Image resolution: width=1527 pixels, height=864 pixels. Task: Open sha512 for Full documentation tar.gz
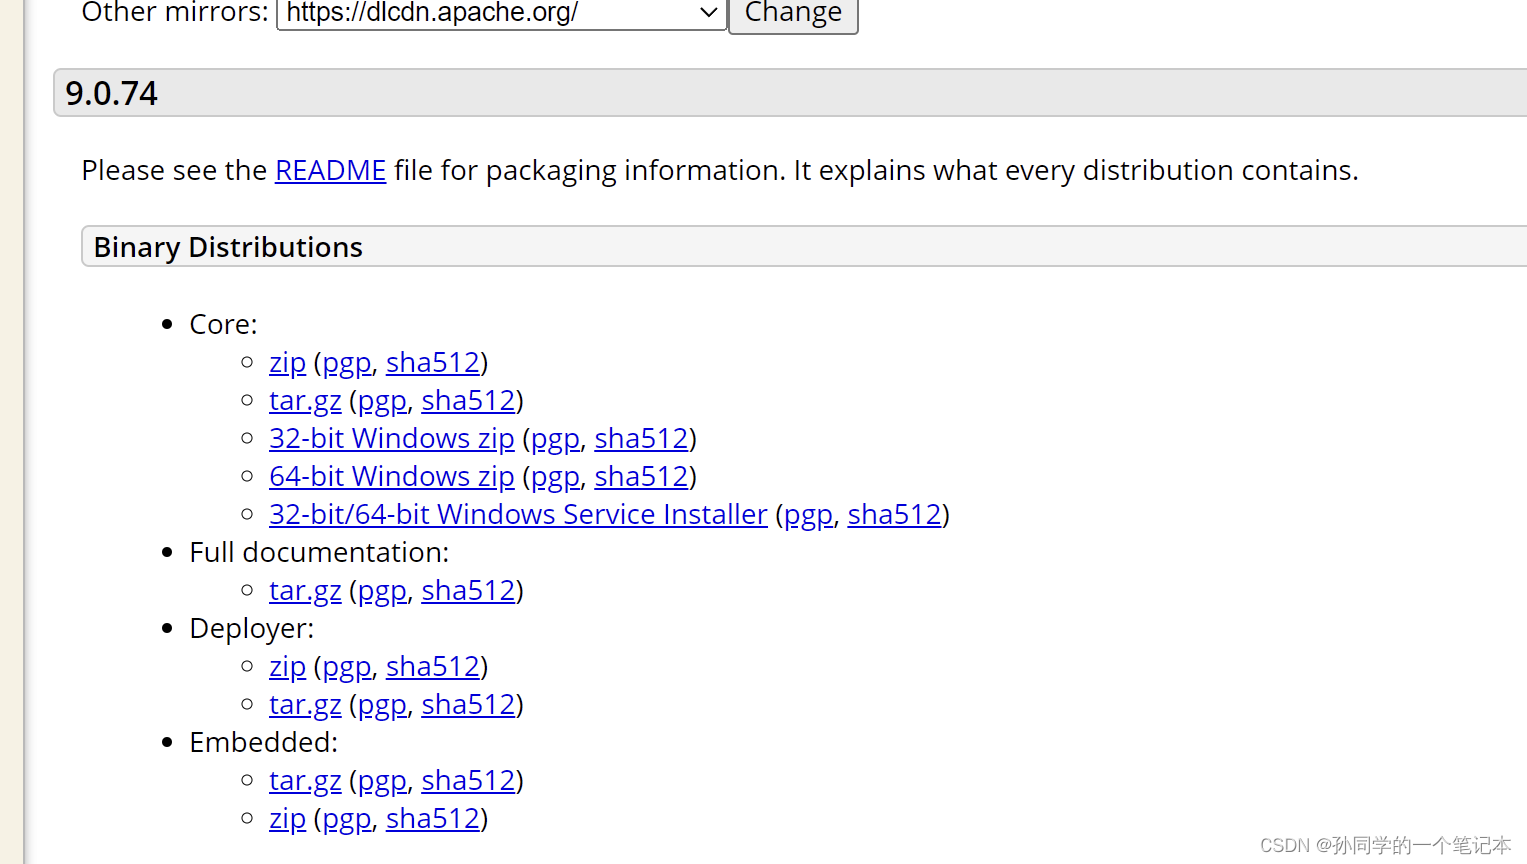[x=468, y=591]
